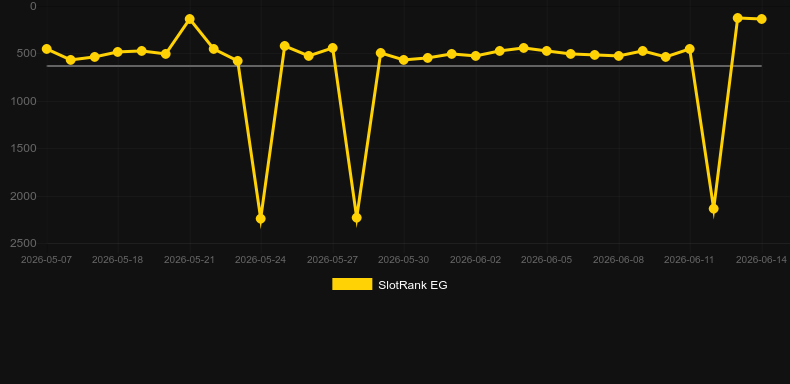
Task: Click the 2026-06-08 x-axis label
Action: tap(619, 260)
